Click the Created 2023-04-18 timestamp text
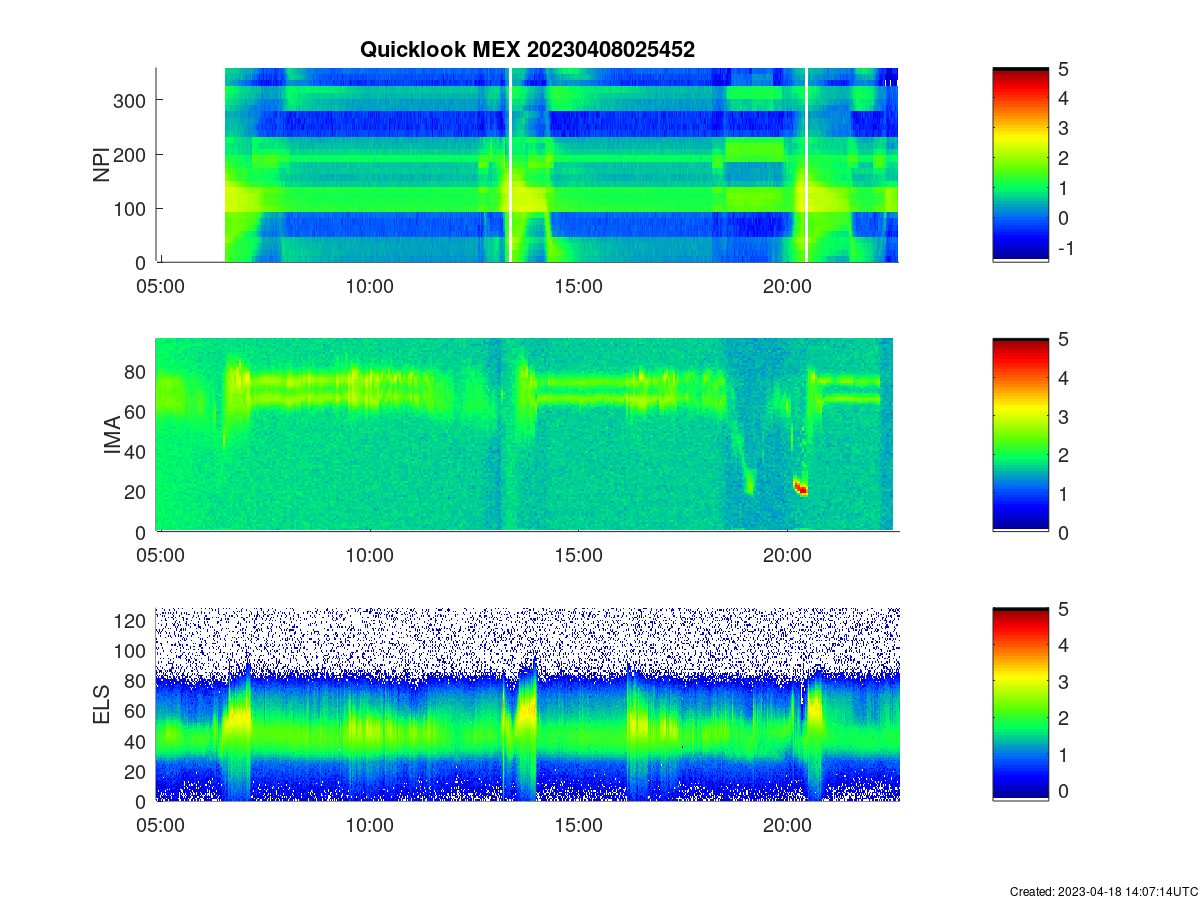1200x900 pixels. click(x=1103, y=891)
